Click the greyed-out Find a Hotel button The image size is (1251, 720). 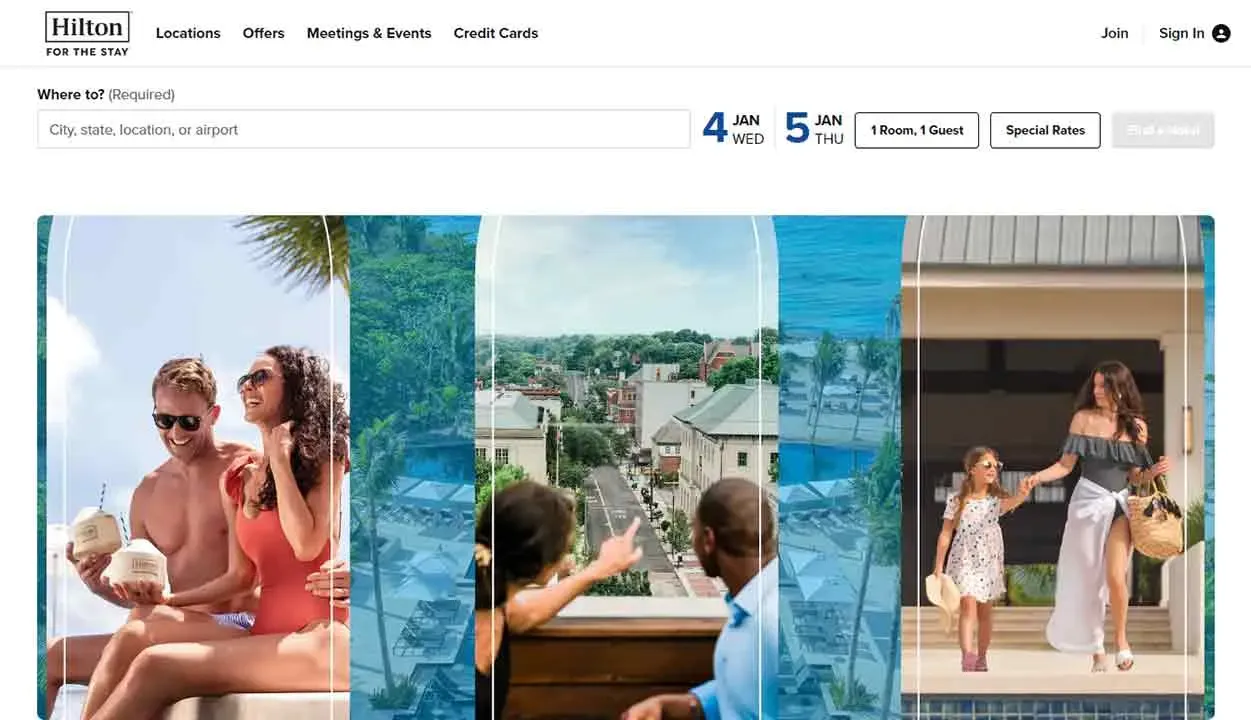pyautogui.click(x=1163, y=130)
